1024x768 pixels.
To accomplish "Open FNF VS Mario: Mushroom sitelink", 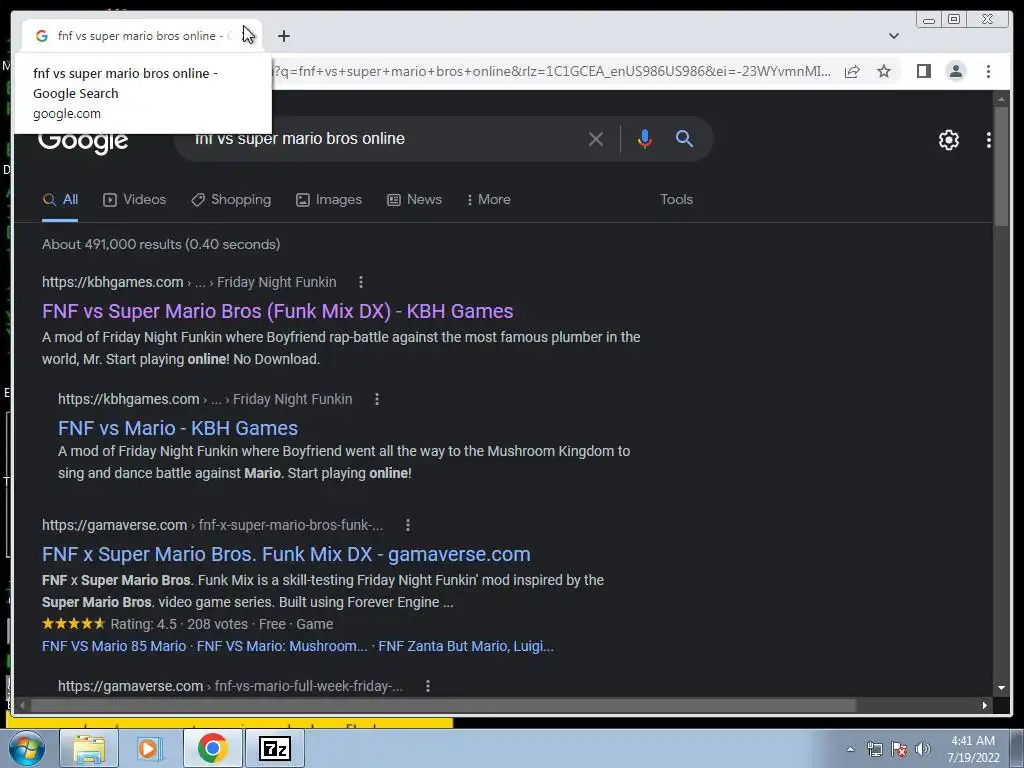I will (282, 646).
